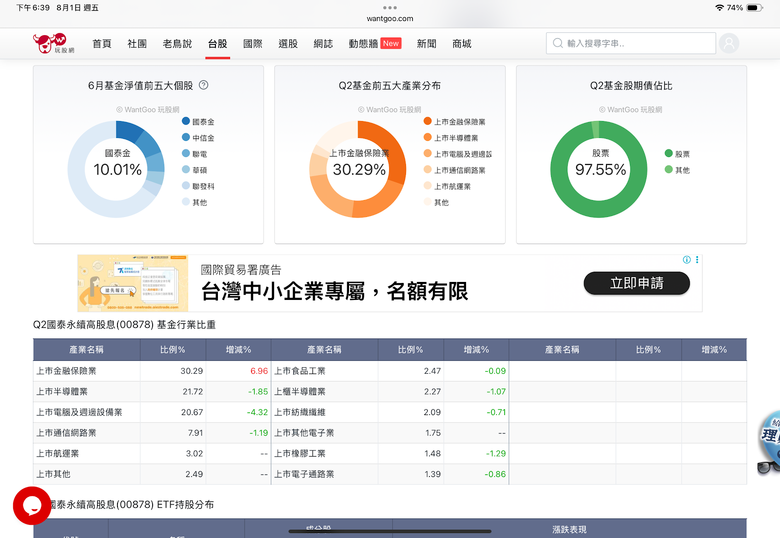
Task: Open the 老鳥說 menu item
Action: pos(177,44)
